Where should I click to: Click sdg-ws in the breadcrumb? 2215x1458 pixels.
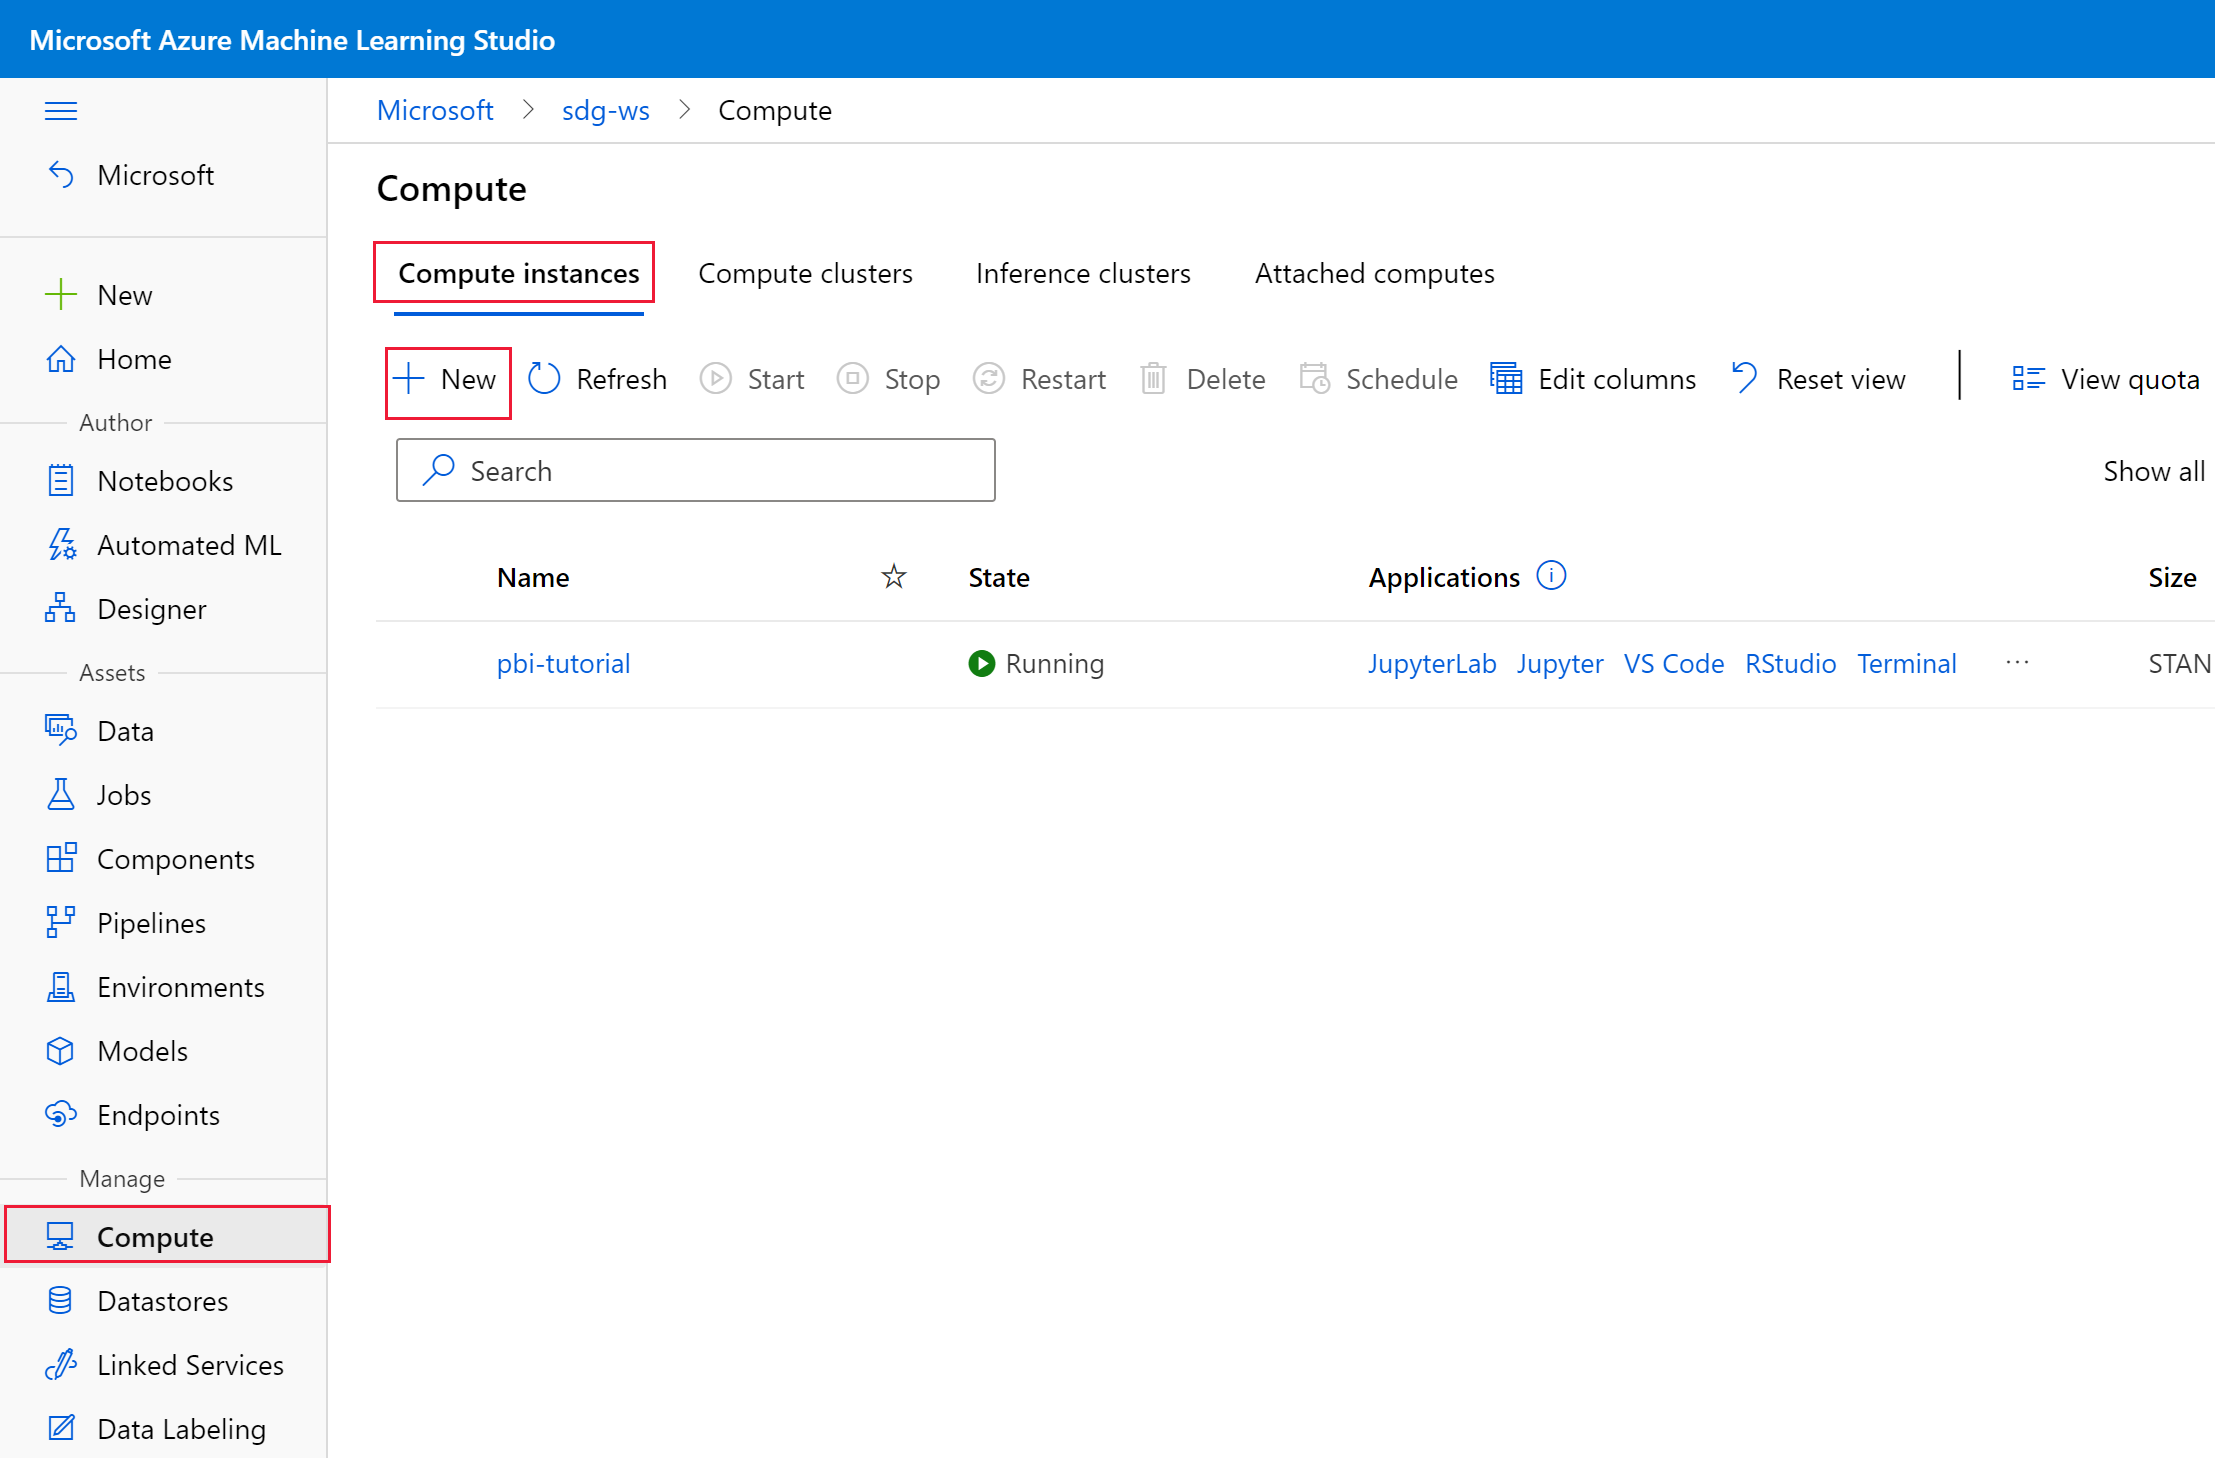pos(605,110)
